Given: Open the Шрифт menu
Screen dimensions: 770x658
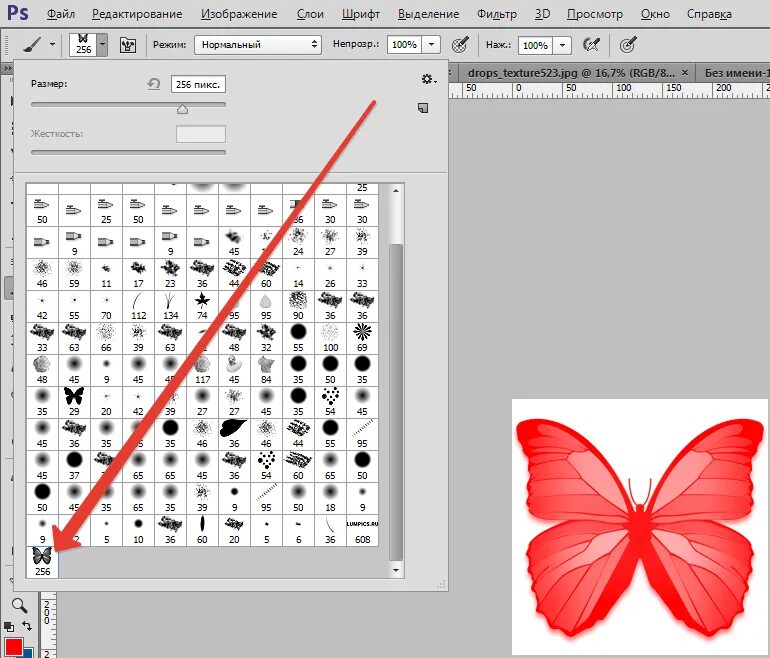Looking at the screenshot, I should (360, 14).
